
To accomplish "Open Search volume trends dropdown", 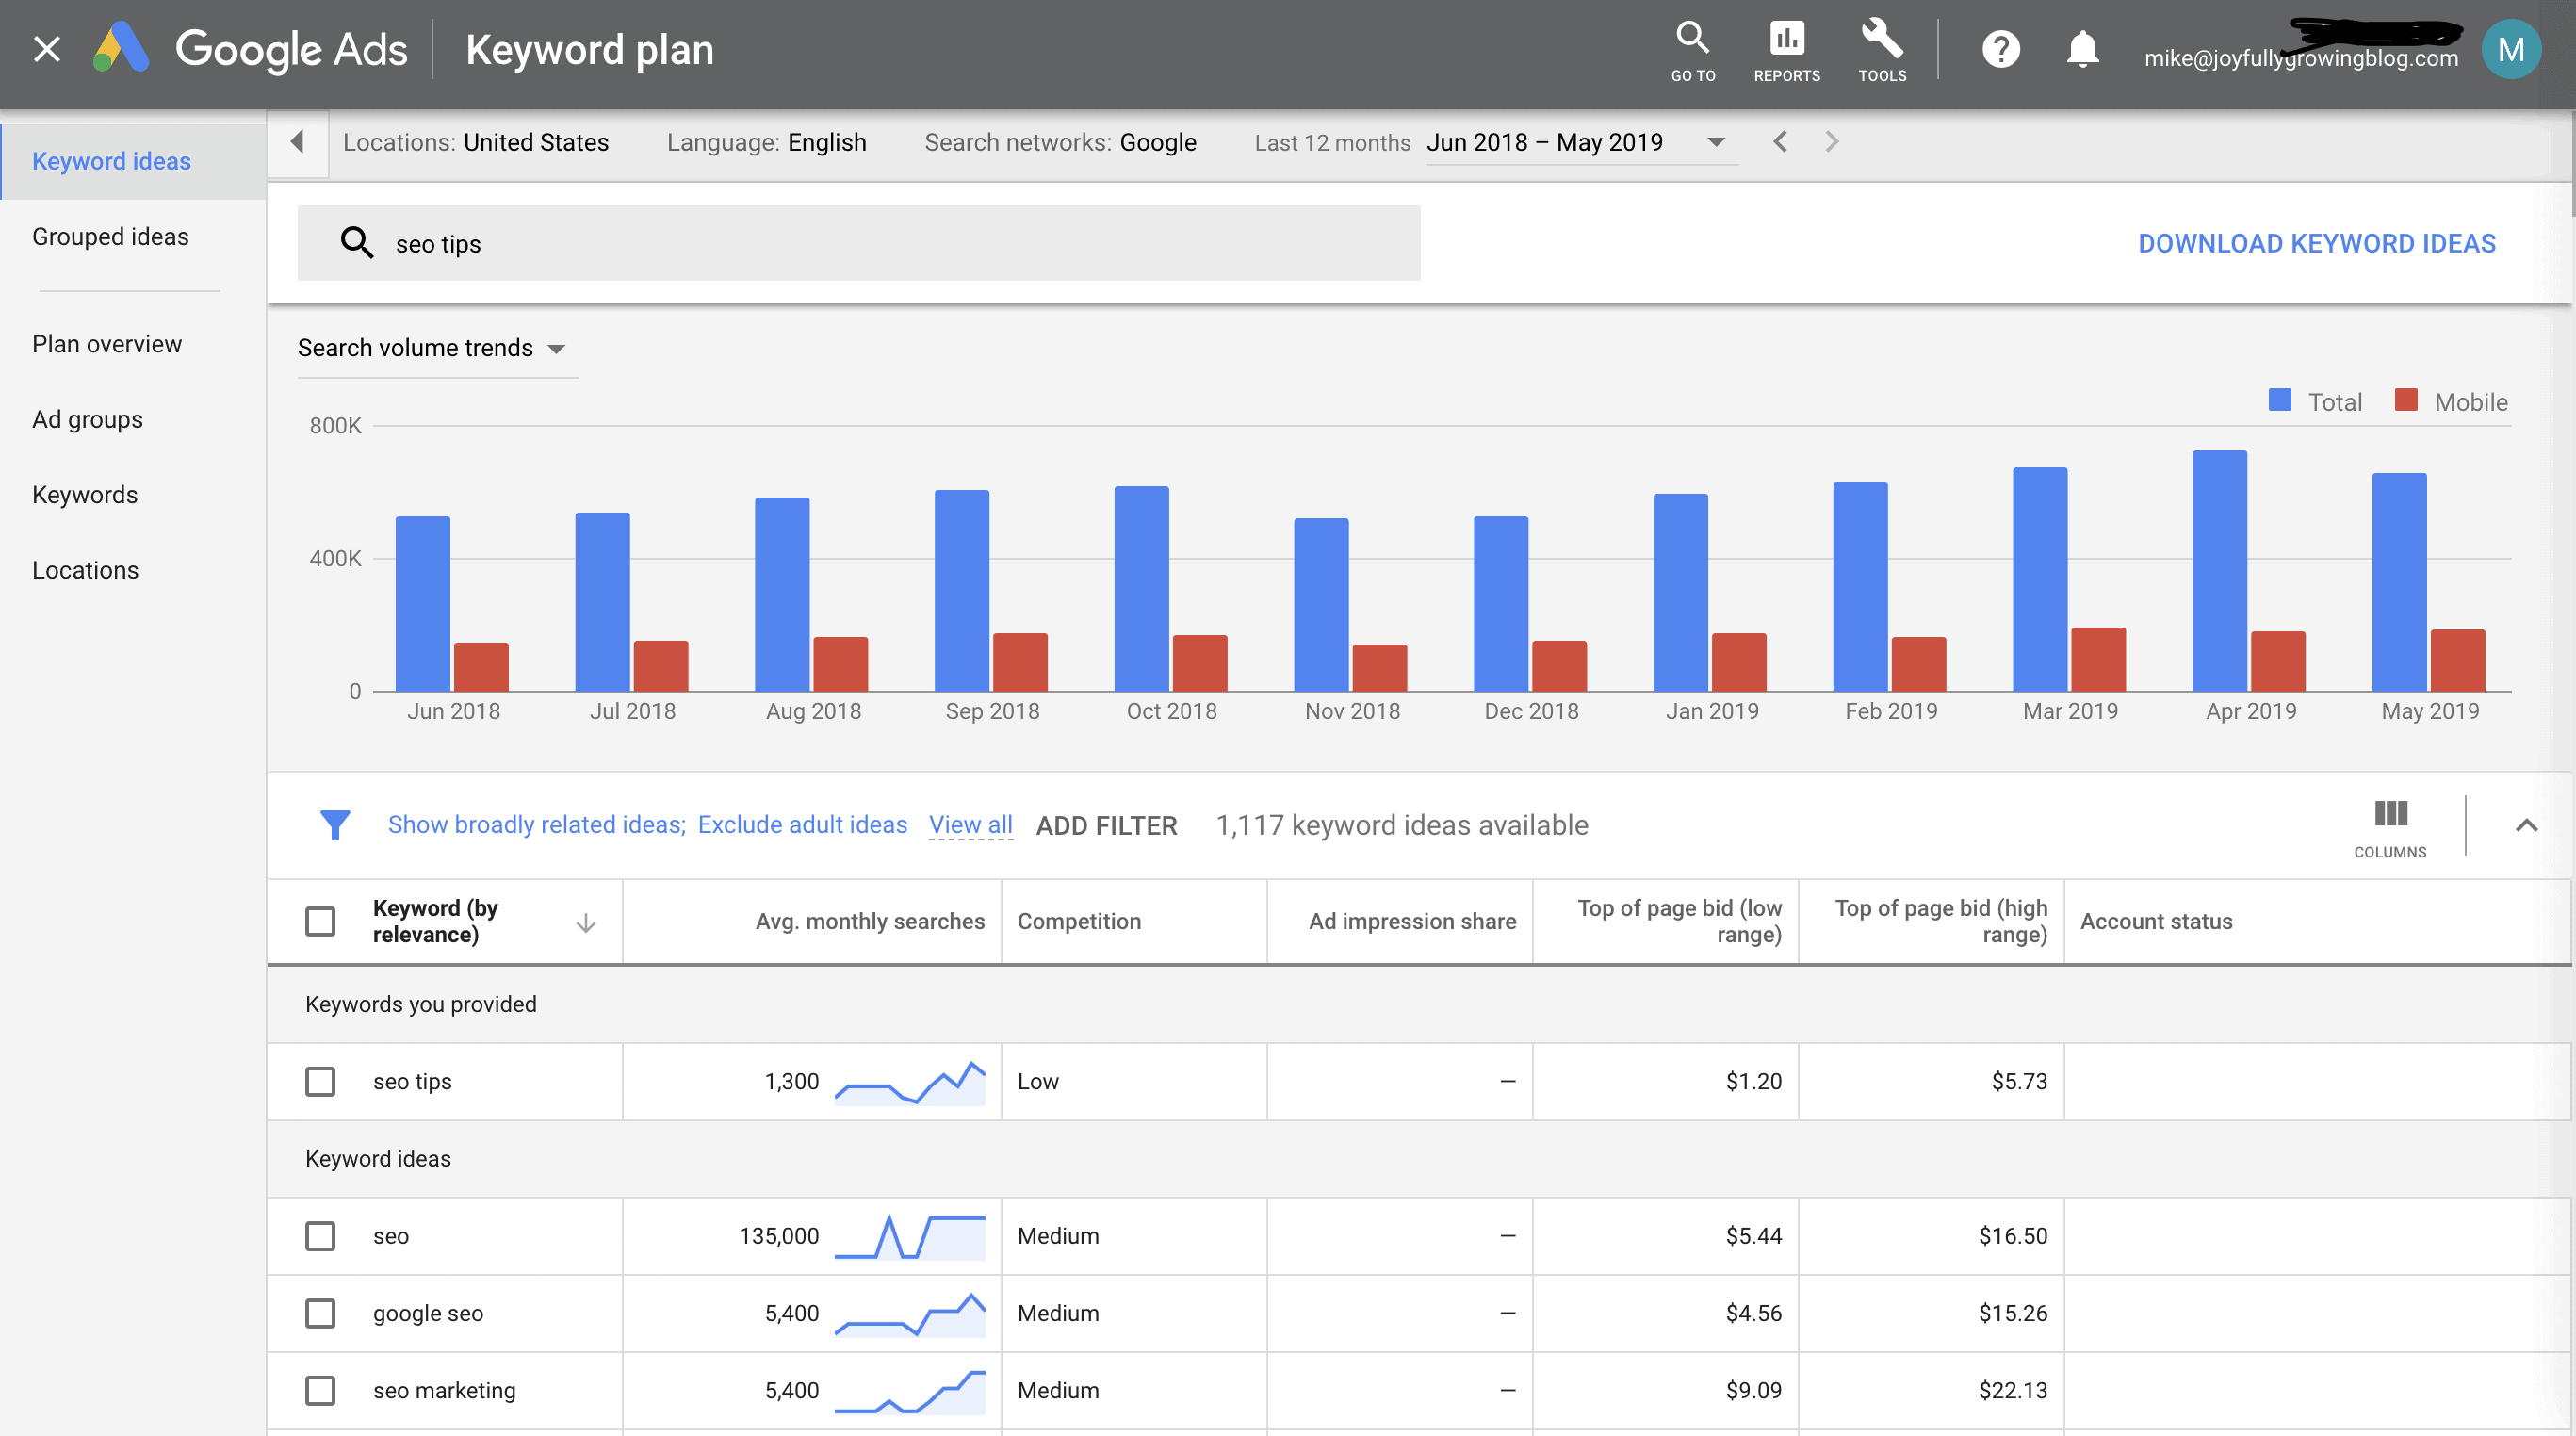I will coord(437,348).
